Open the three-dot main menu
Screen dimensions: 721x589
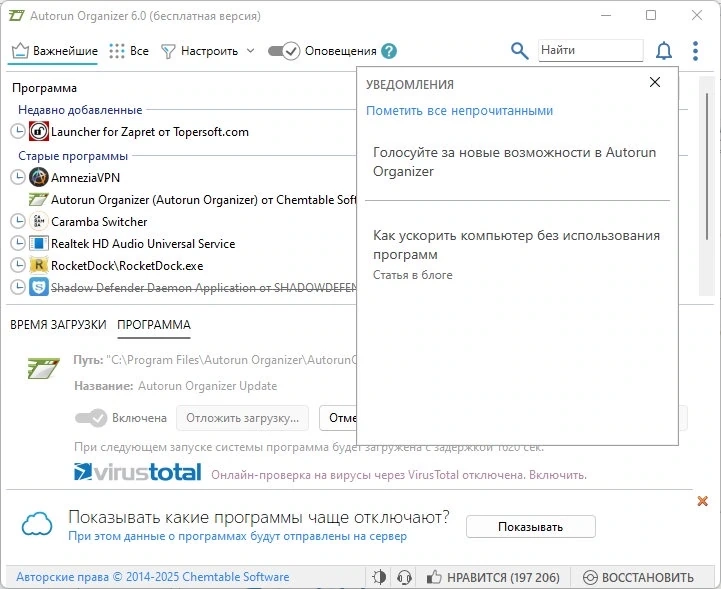click(x=695, y=51)
